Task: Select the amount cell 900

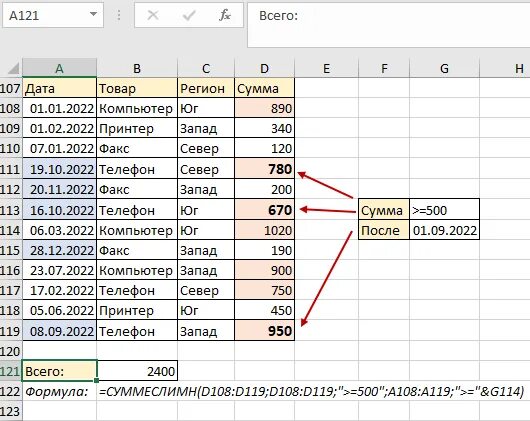Action: click(x=264, y=270)
